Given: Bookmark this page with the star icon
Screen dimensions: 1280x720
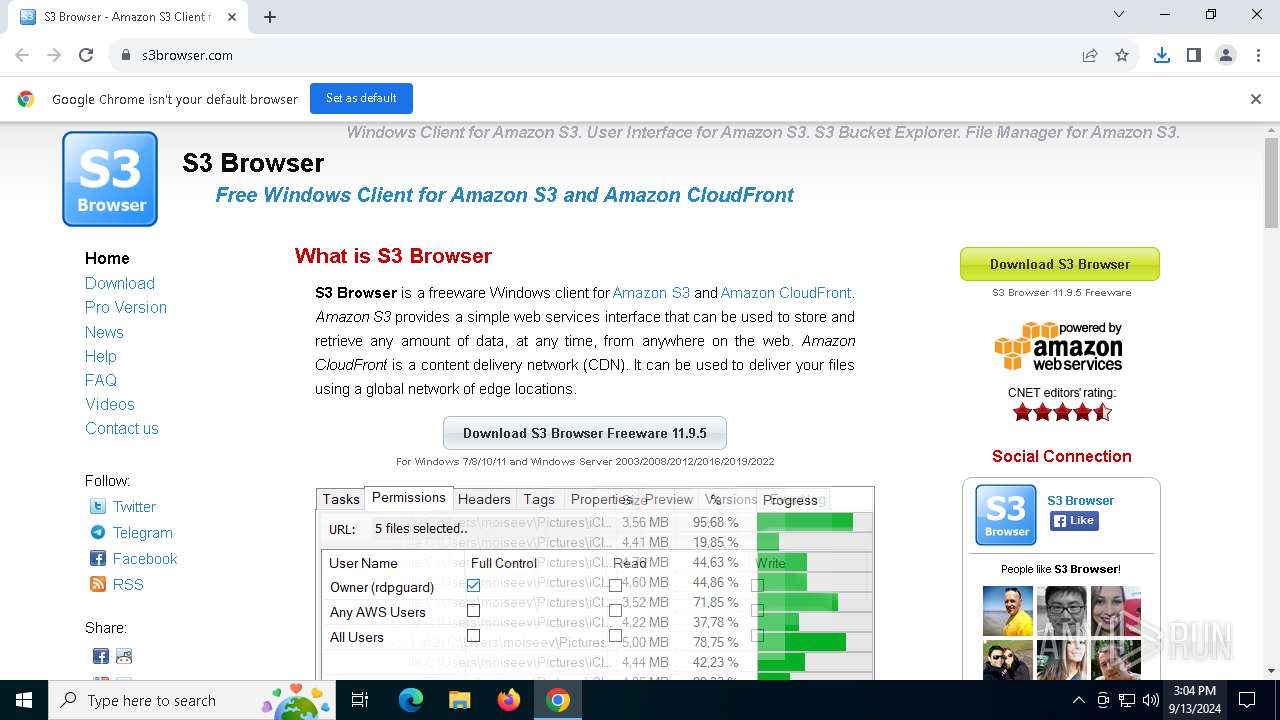Looking at the screenshot, I should [1122, 55].
